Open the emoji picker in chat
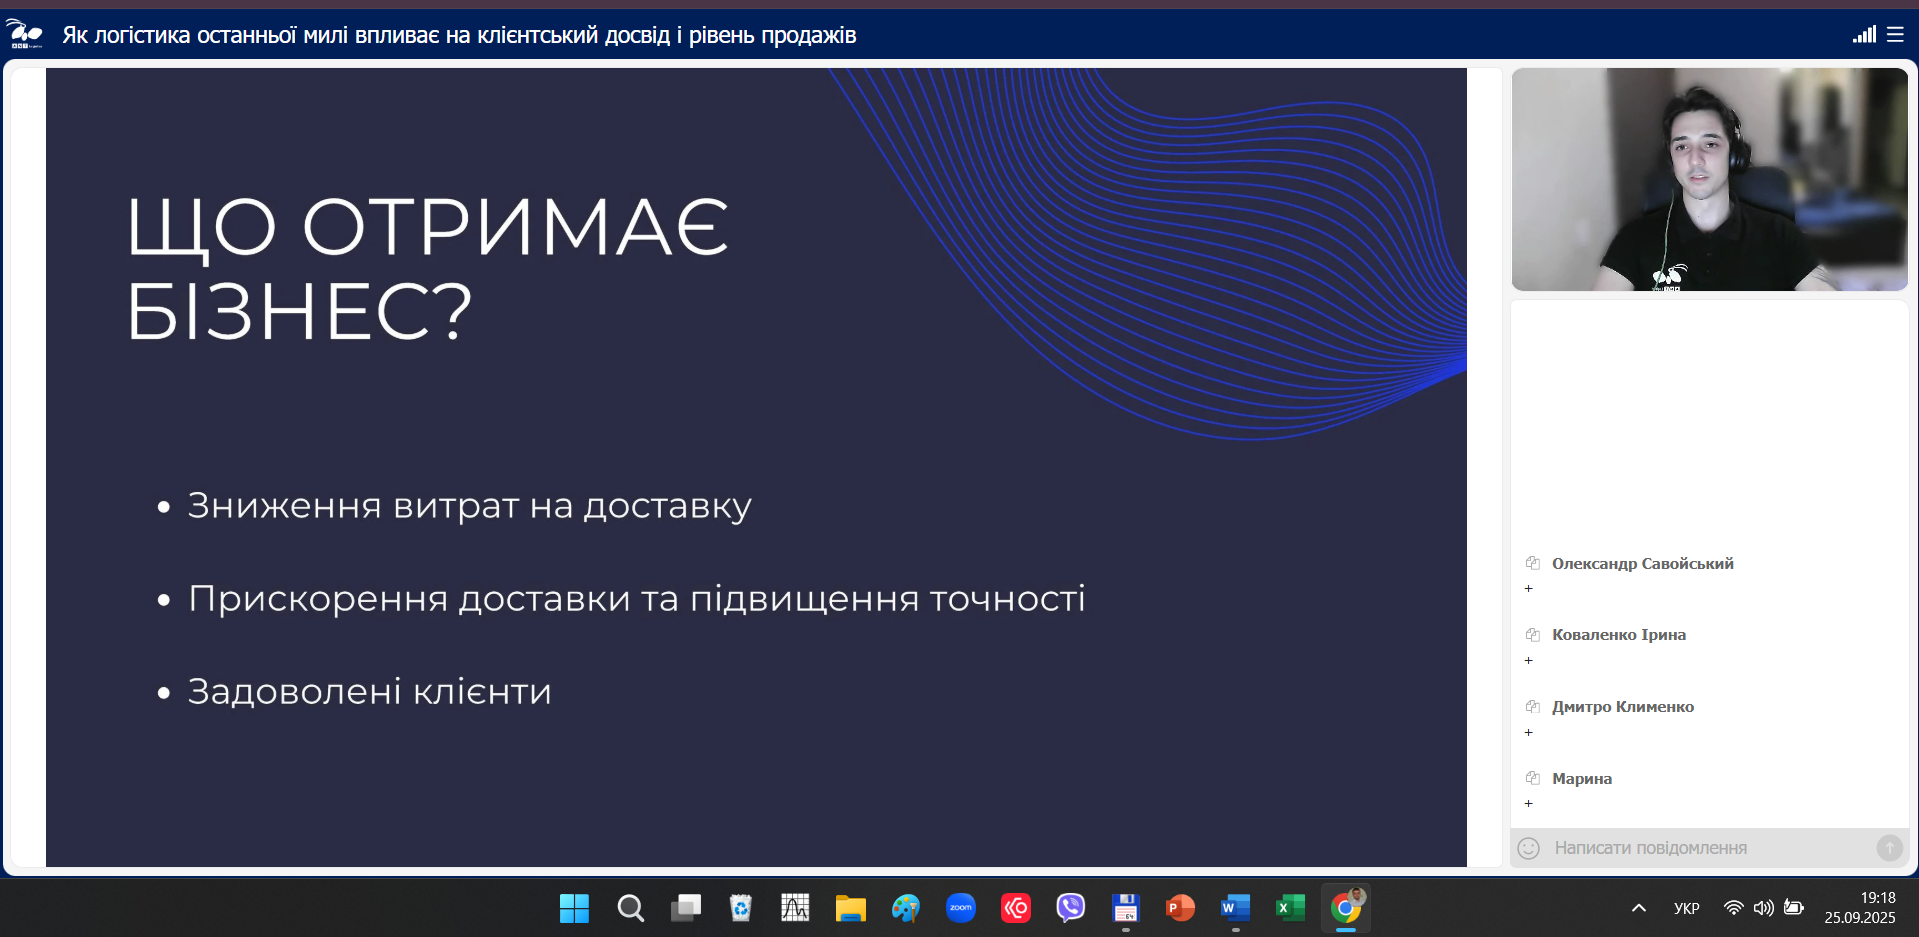Image resolution: width=1919 pixels, height=937 pixels. (1529, 848)
